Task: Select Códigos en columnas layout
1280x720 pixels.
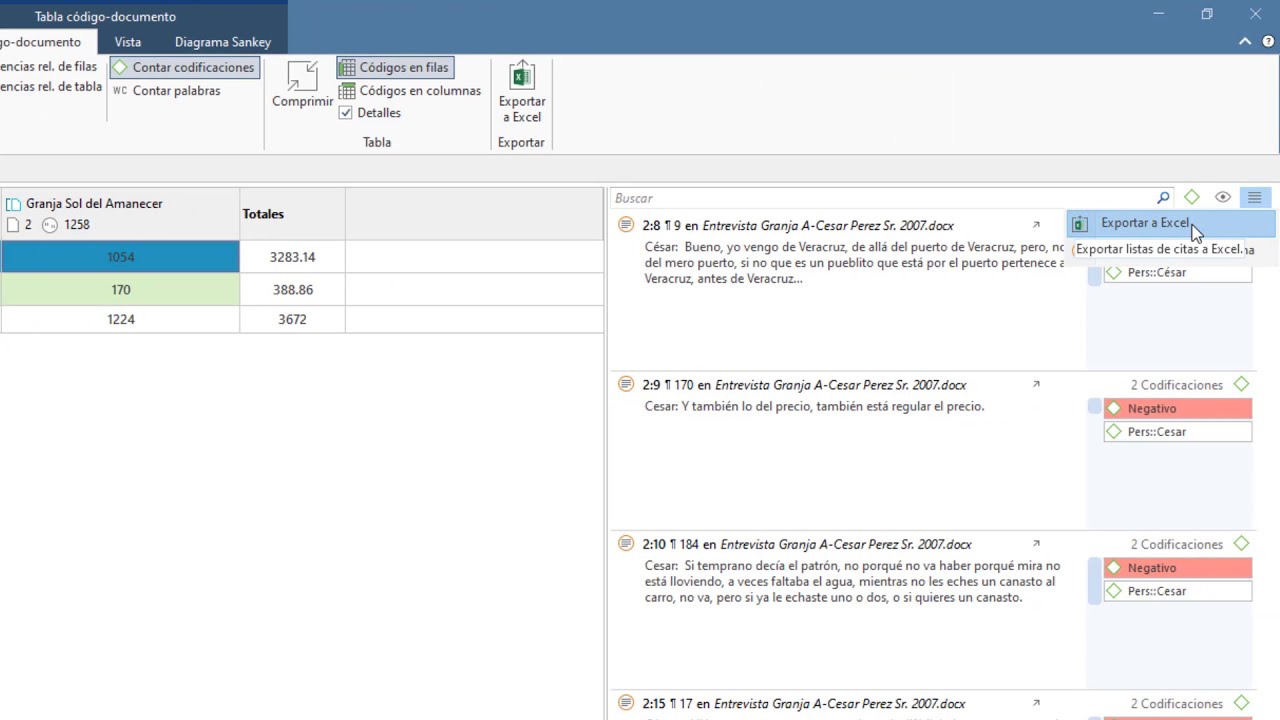Action: pos(410,90)
